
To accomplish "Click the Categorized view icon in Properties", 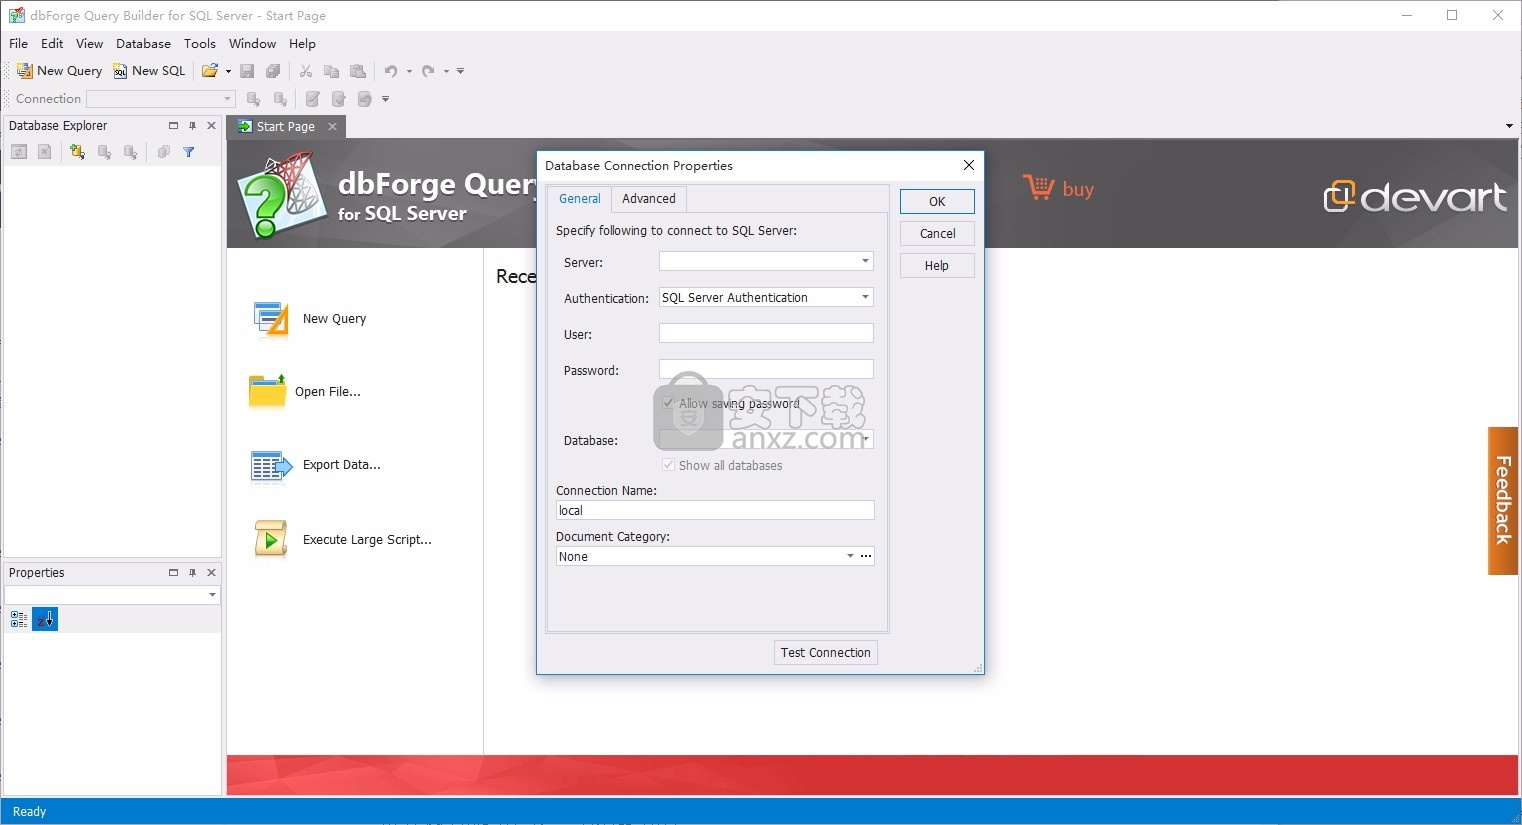I will tap(19, 620).
